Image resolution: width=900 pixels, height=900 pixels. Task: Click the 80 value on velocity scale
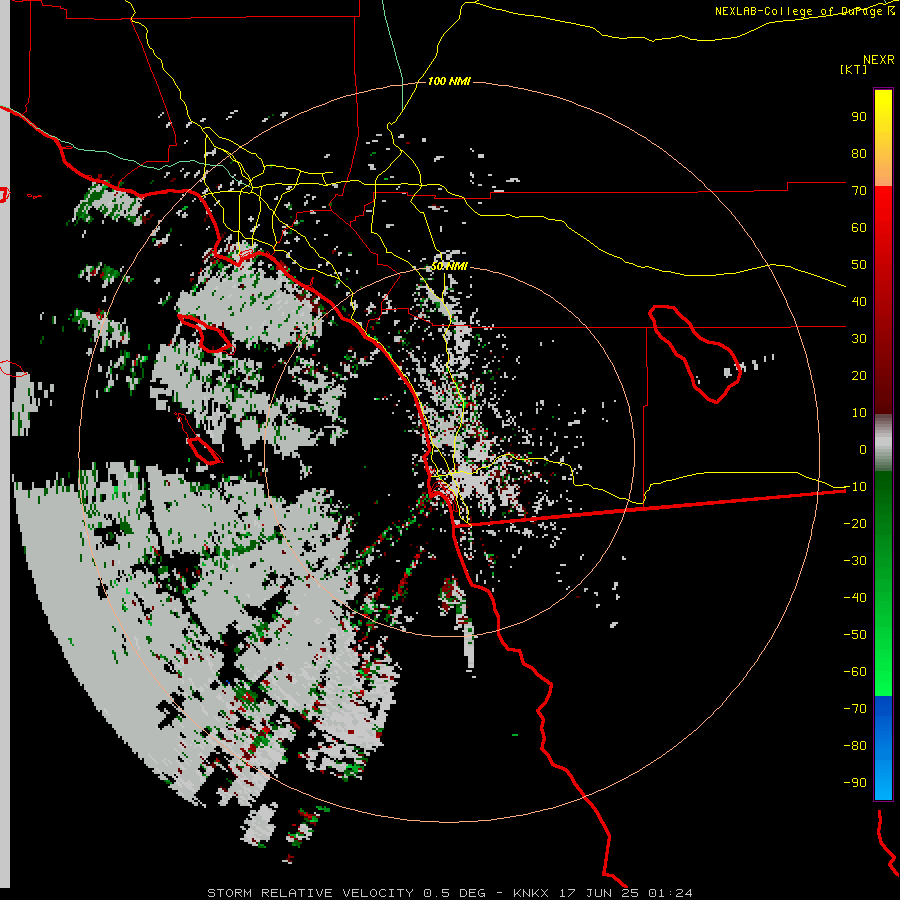point(859,153)
